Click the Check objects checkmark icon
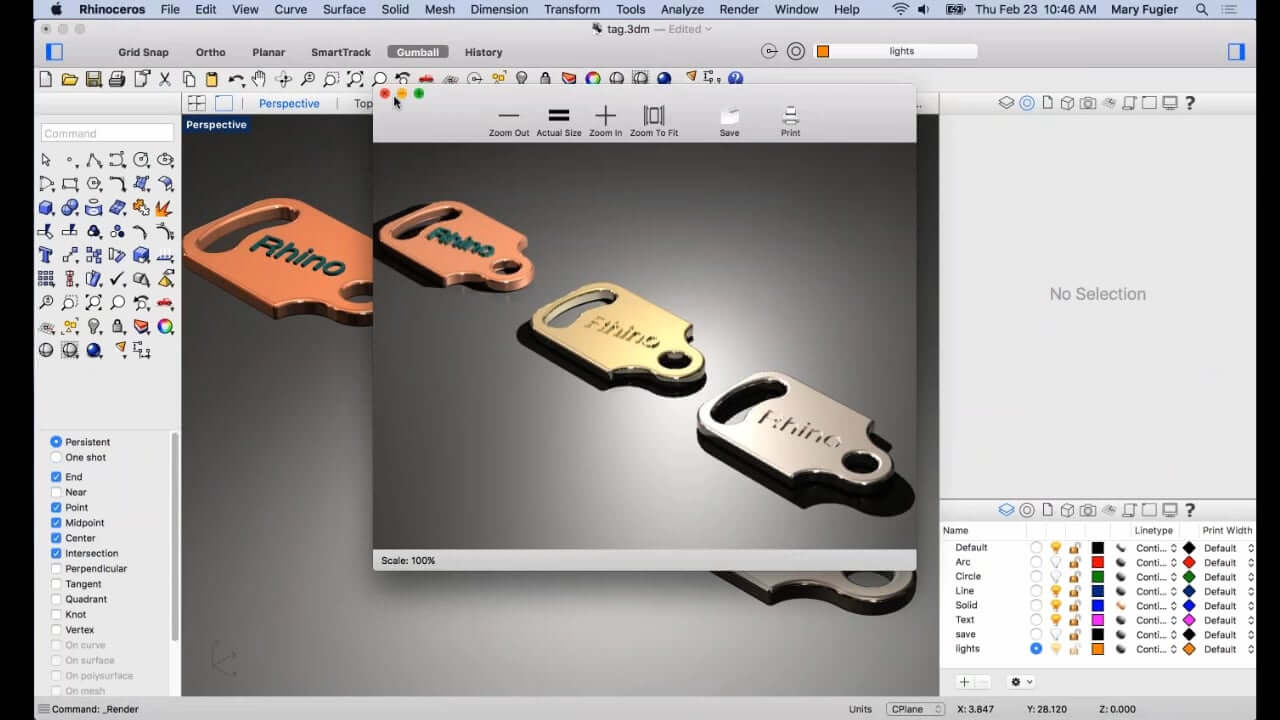The image size is (1280, 720). 118,279
